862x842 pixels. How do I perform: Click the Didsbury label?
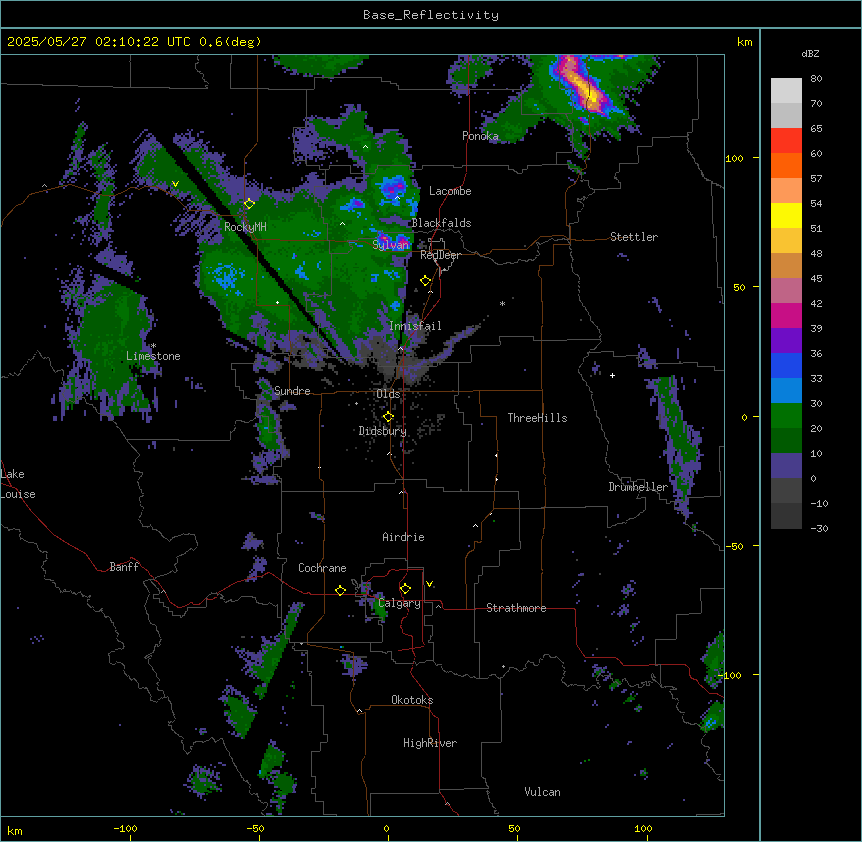(383, 431)
